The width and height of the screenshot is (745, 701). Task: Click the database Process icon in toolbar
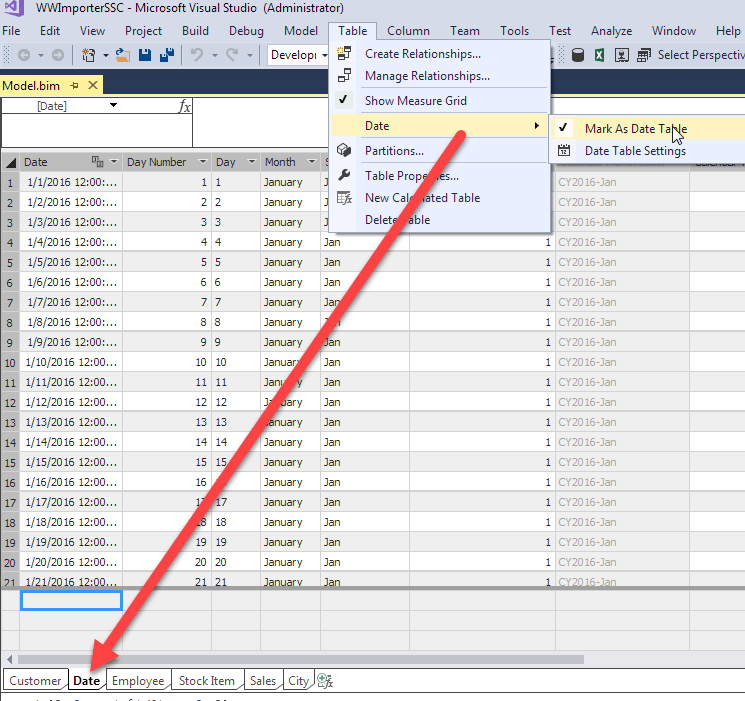tap(577, 55)
